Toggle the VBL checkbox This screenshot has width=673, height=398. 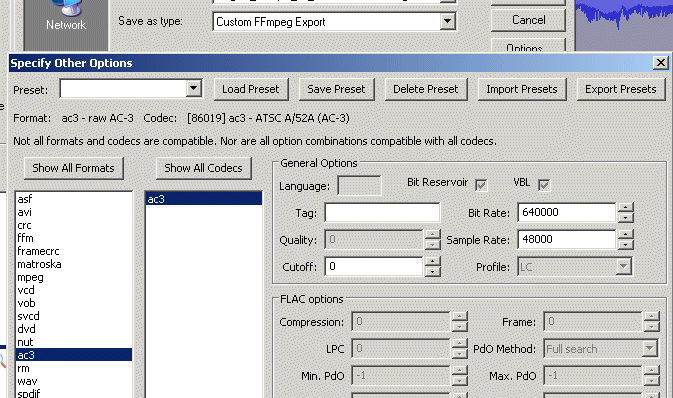tap(544, 185)
